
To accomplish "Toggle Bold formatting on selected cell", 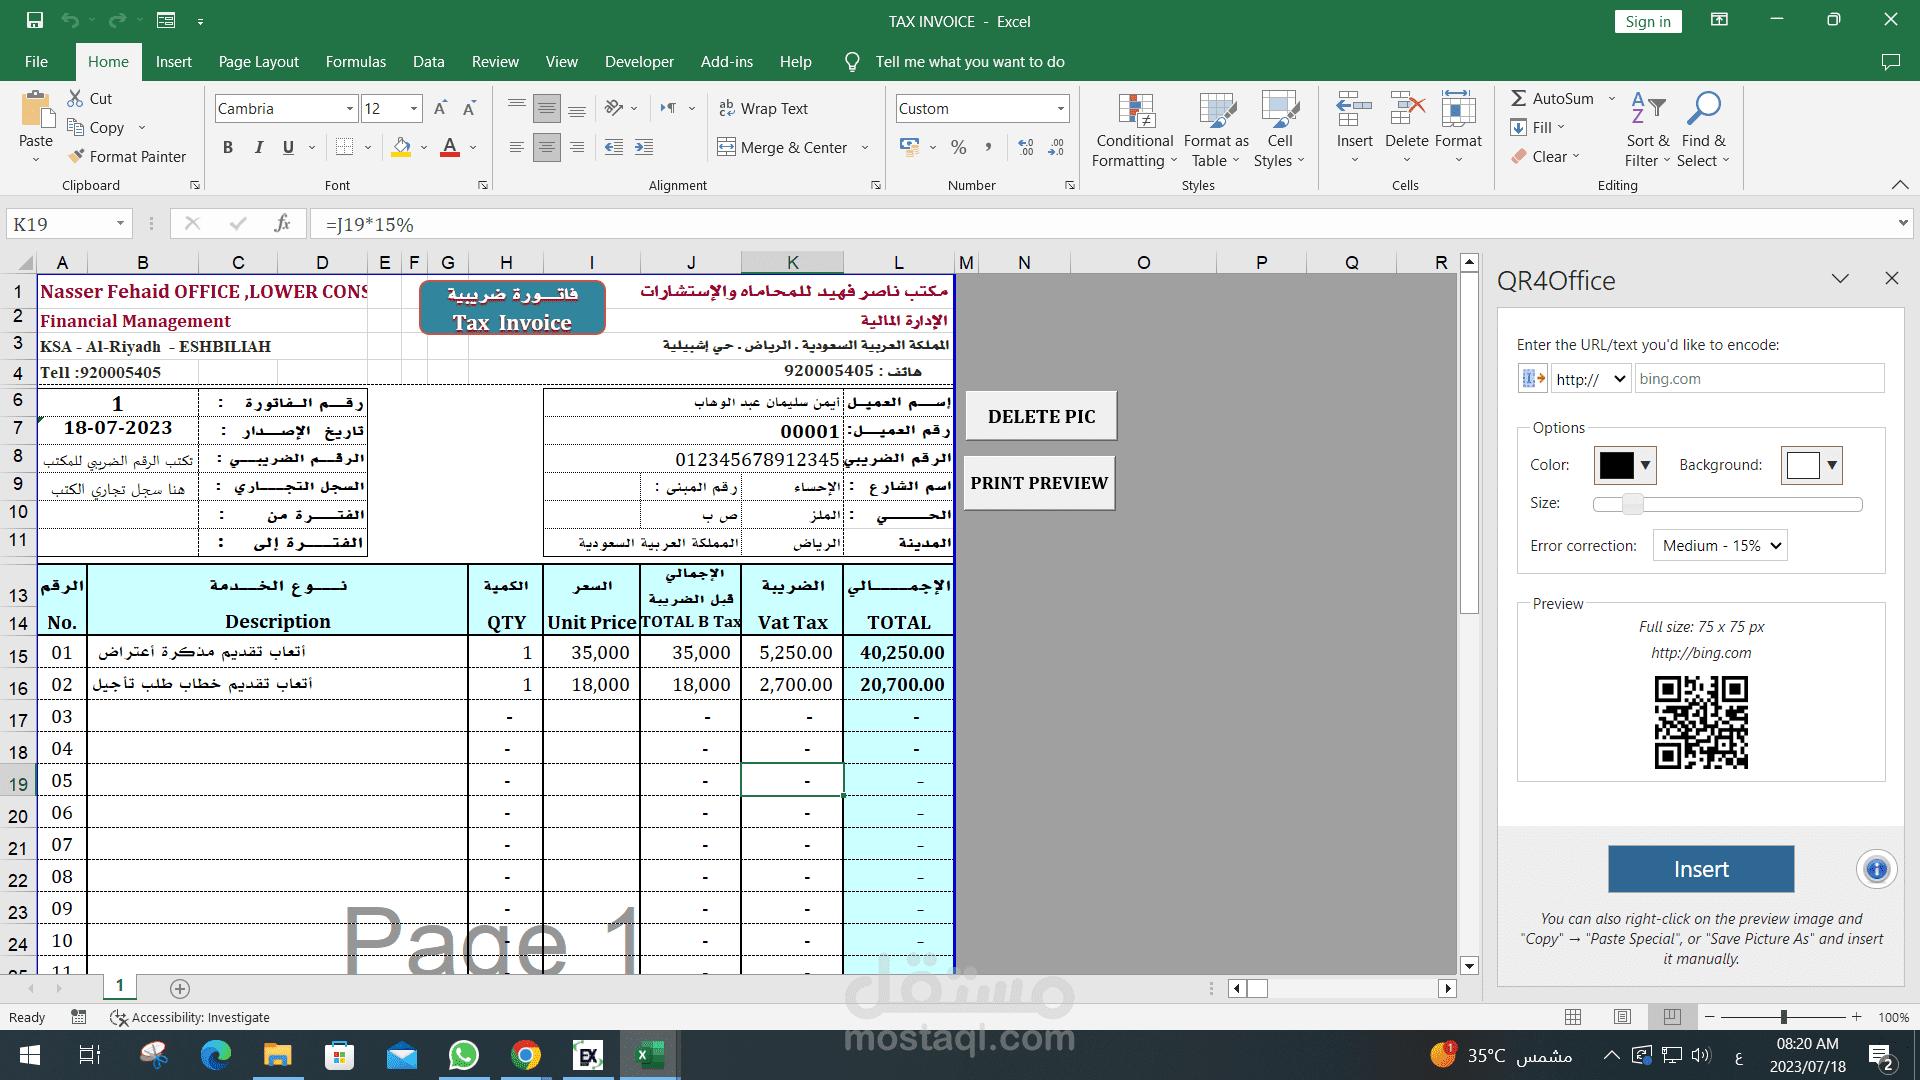I will pos(227,146).
